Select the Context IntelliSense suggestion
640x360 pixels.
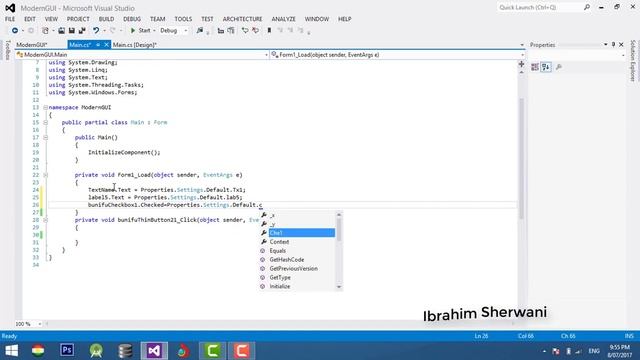(298, 242)
